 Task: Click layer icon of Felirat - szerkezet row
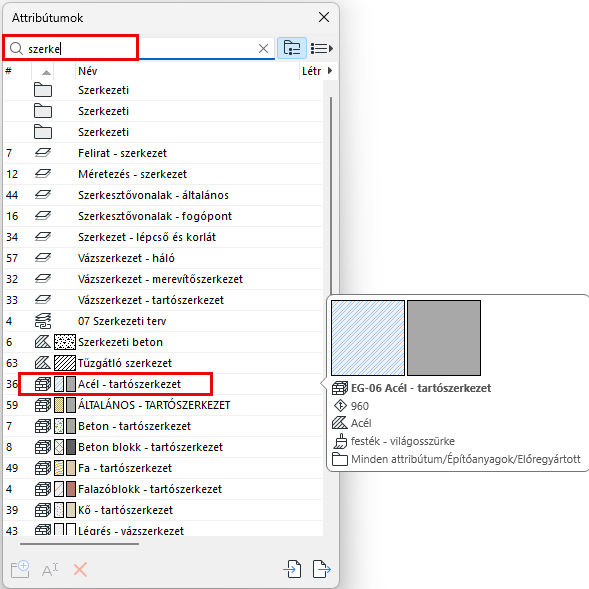point(43,153)
